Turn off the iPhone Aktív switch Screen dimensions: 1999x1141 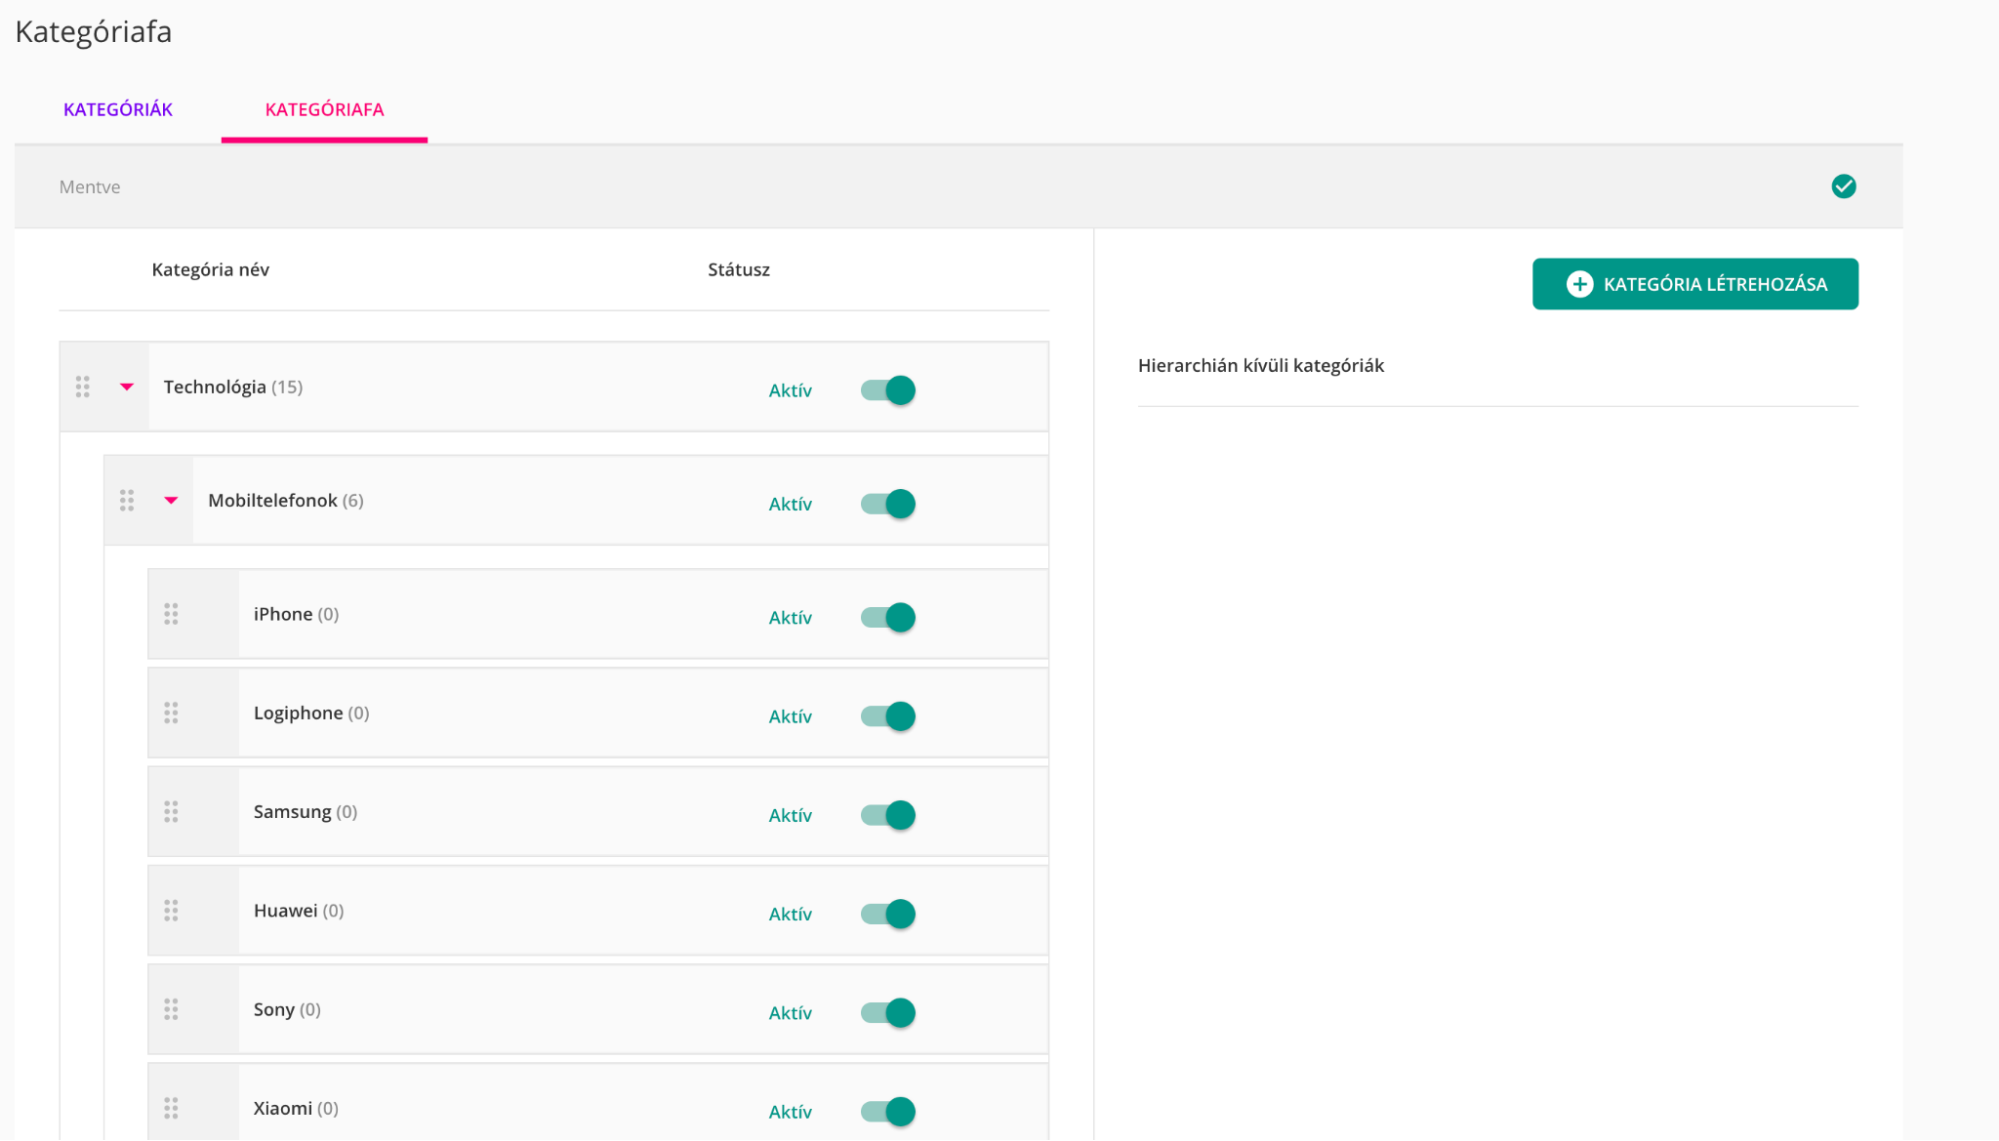coord(888,617)
